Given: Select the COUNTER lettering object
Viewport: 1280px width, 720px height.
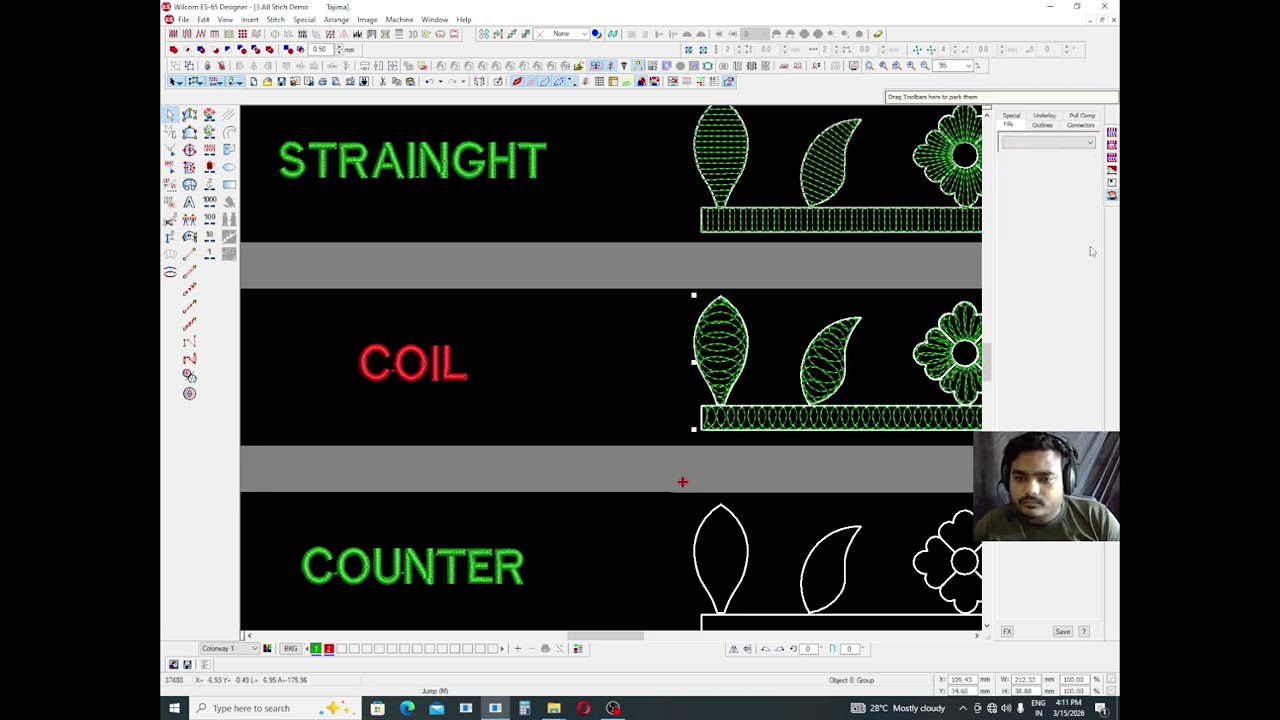Looking at the screenshot, I should [x=412, y=566].
